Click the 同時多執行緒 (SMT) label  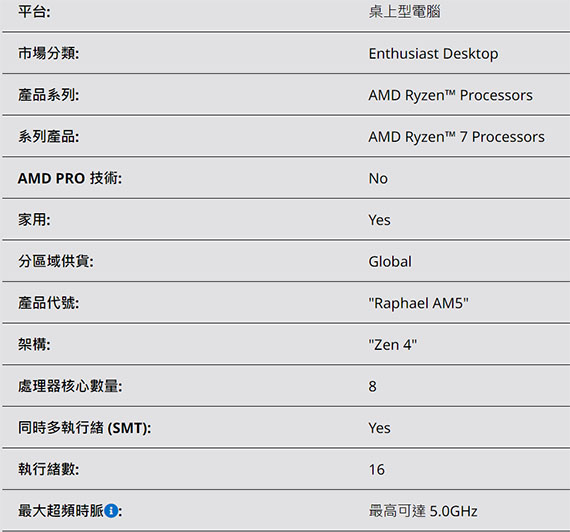pos(84,428)
